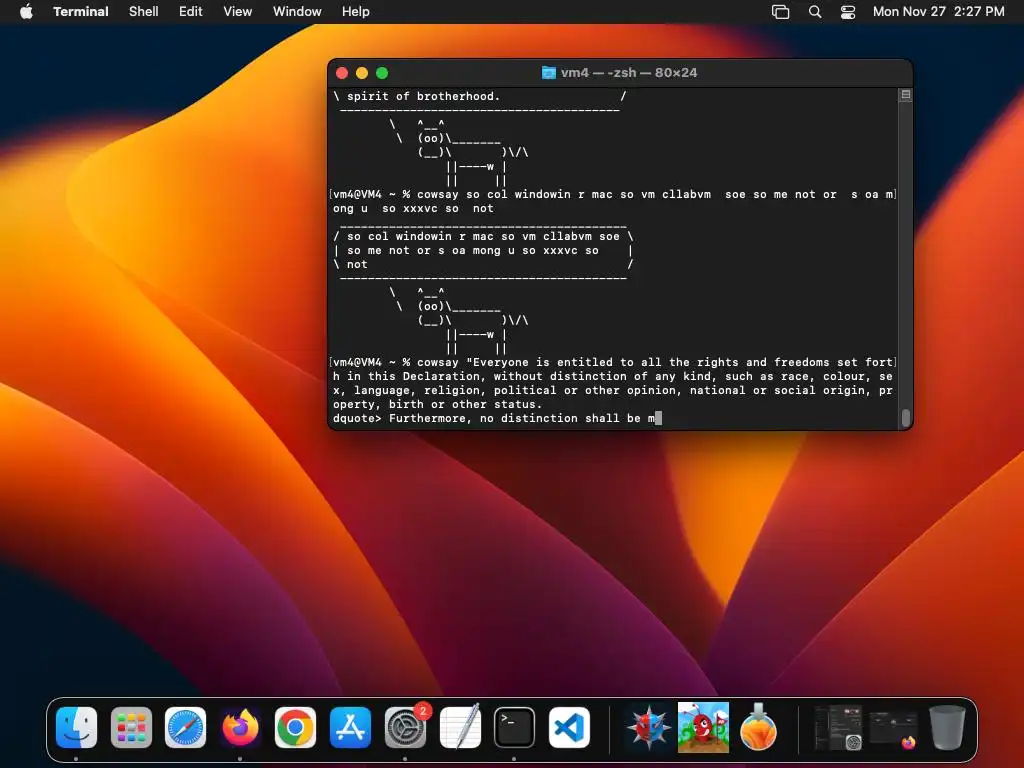1024x768 pixels.
Task: Open Spotlight search magnifier
Action: coord(814,12)
